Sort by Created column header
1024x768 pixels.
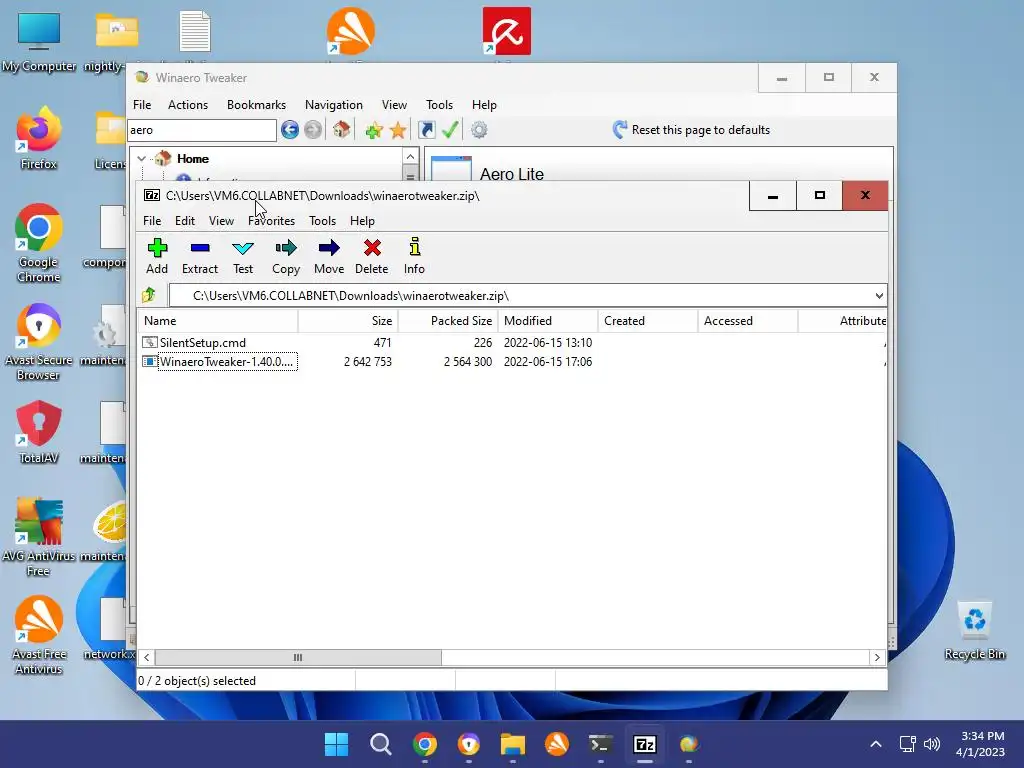pos(648,321)
